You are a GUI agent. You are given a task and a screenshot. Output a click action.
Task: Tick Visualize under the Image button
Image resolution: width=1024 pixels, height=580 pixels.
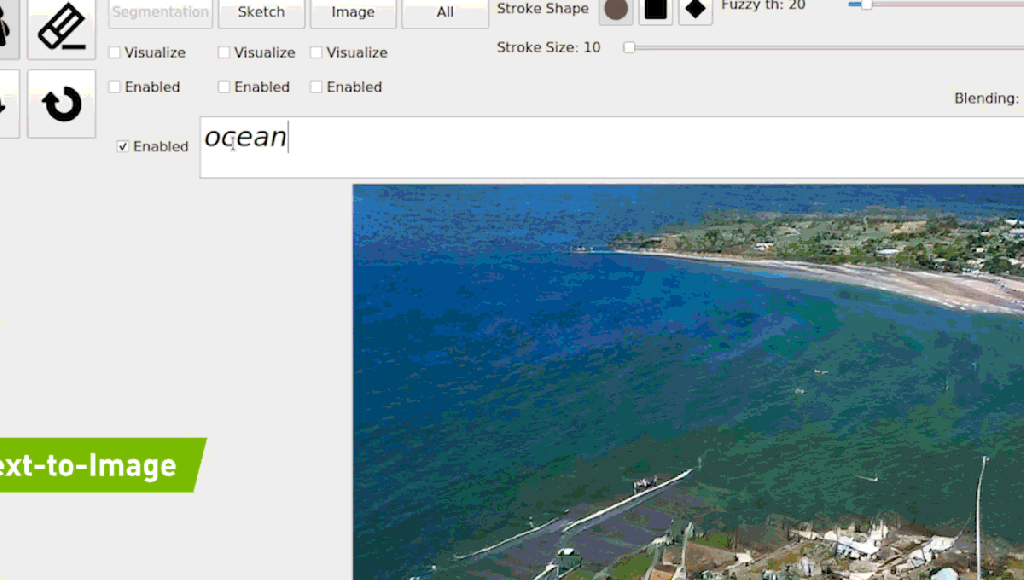(316, 53)
